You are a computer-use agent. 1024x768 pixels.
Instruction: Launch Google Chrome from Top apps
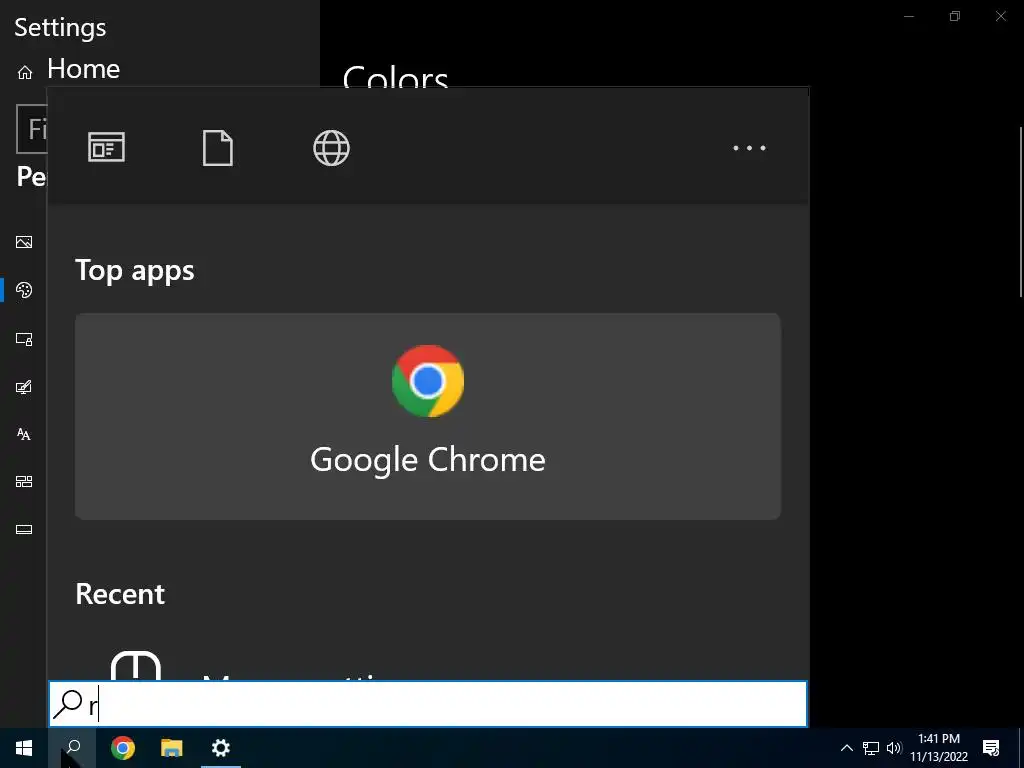pyautogui.click(x=428, y=416)
